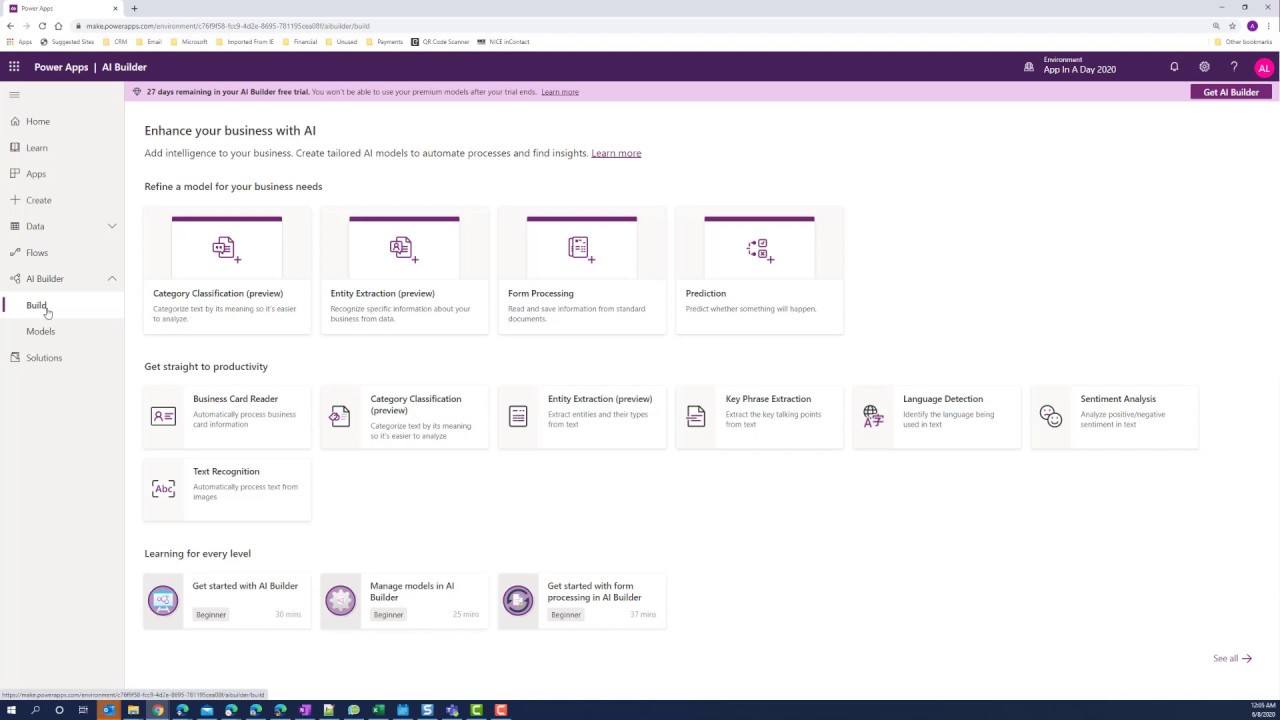The height and width of the screenshot is (720, 1280).
Task: Click the environment picker icon
Action: click(x=1029, y=67)
